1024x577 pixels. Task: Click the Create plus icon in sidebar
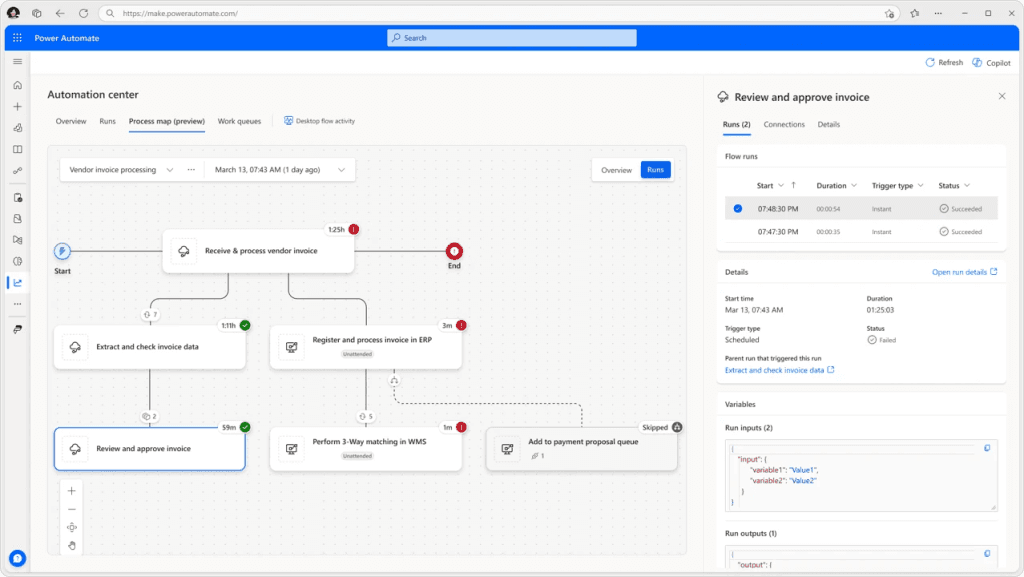click(18, 106)
